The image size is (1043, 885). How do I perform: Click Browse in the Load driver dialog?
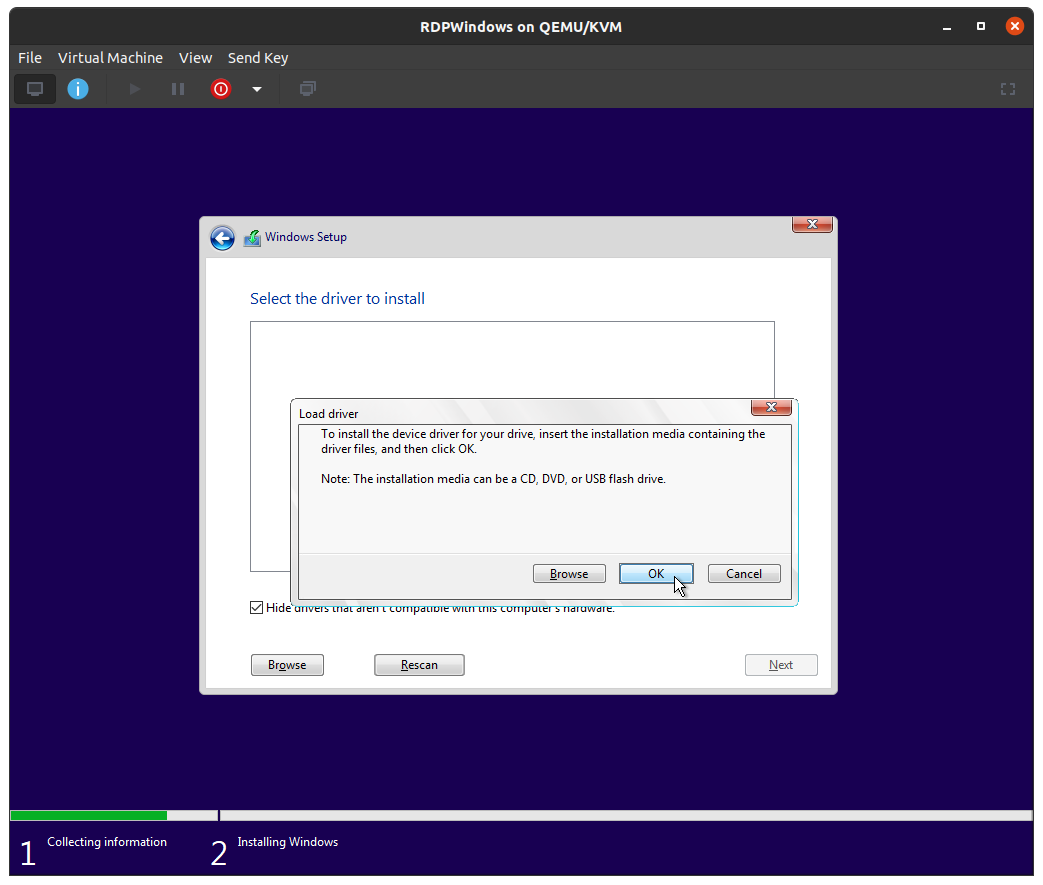click(x=569, y=574)
